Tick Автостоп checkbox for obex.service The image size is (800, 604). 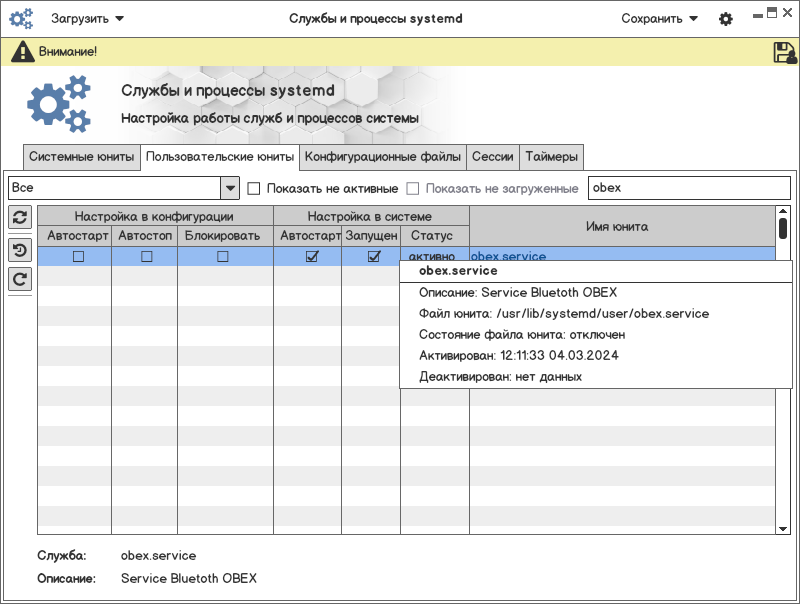click(x=147, y=257)
